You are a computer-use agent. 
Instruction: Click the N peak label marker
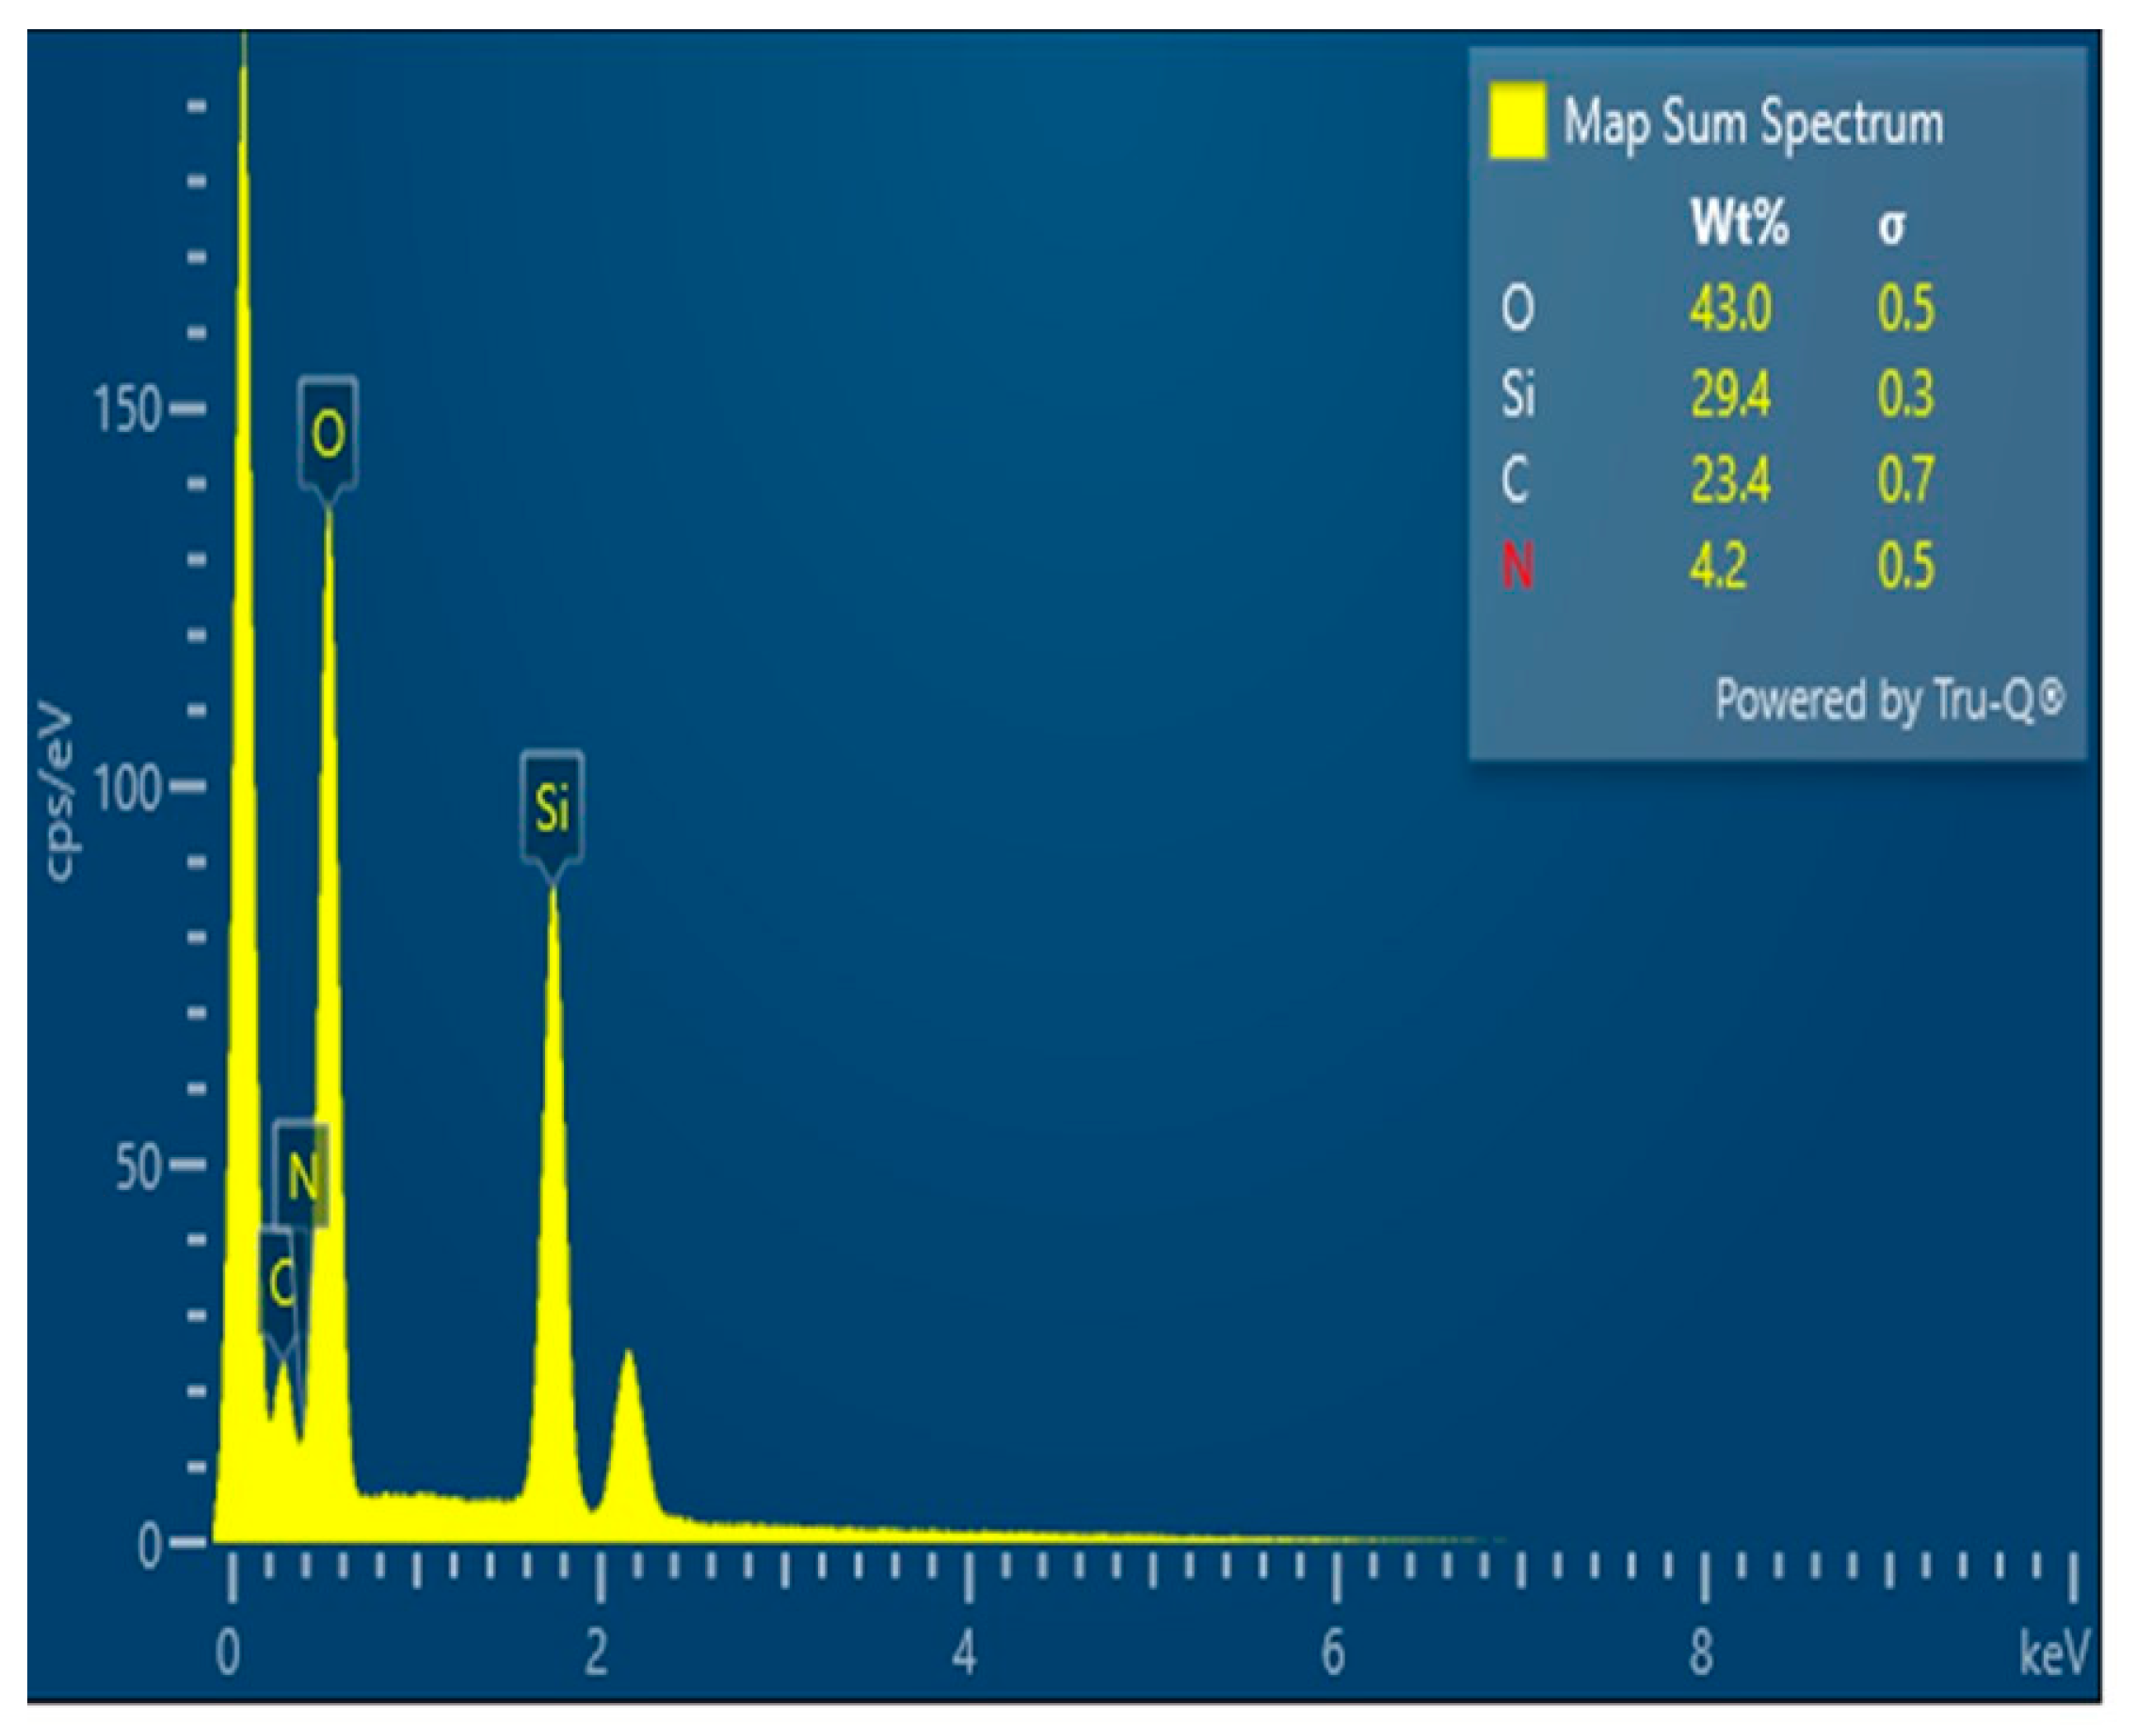point(302,1176)
